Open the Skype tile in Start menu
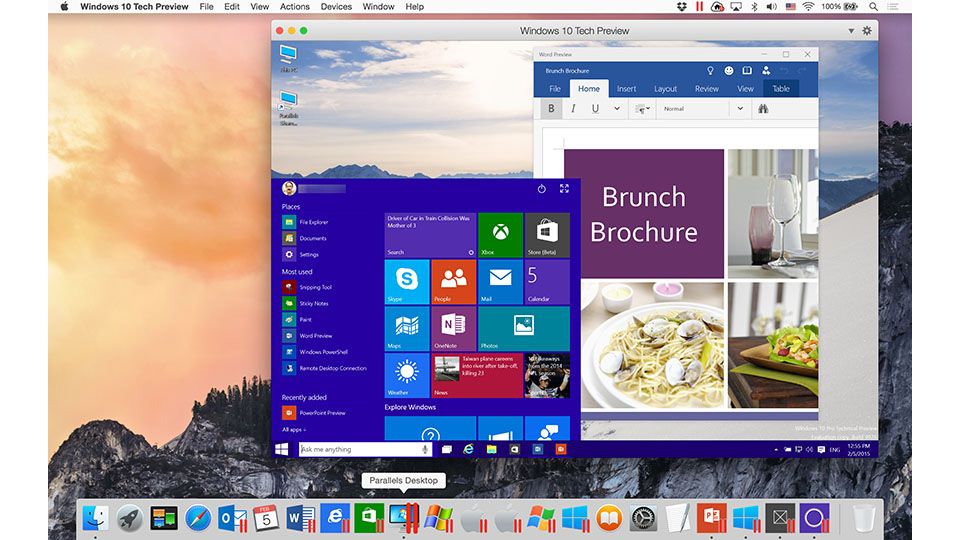960x540 pixels. (407, 281)
